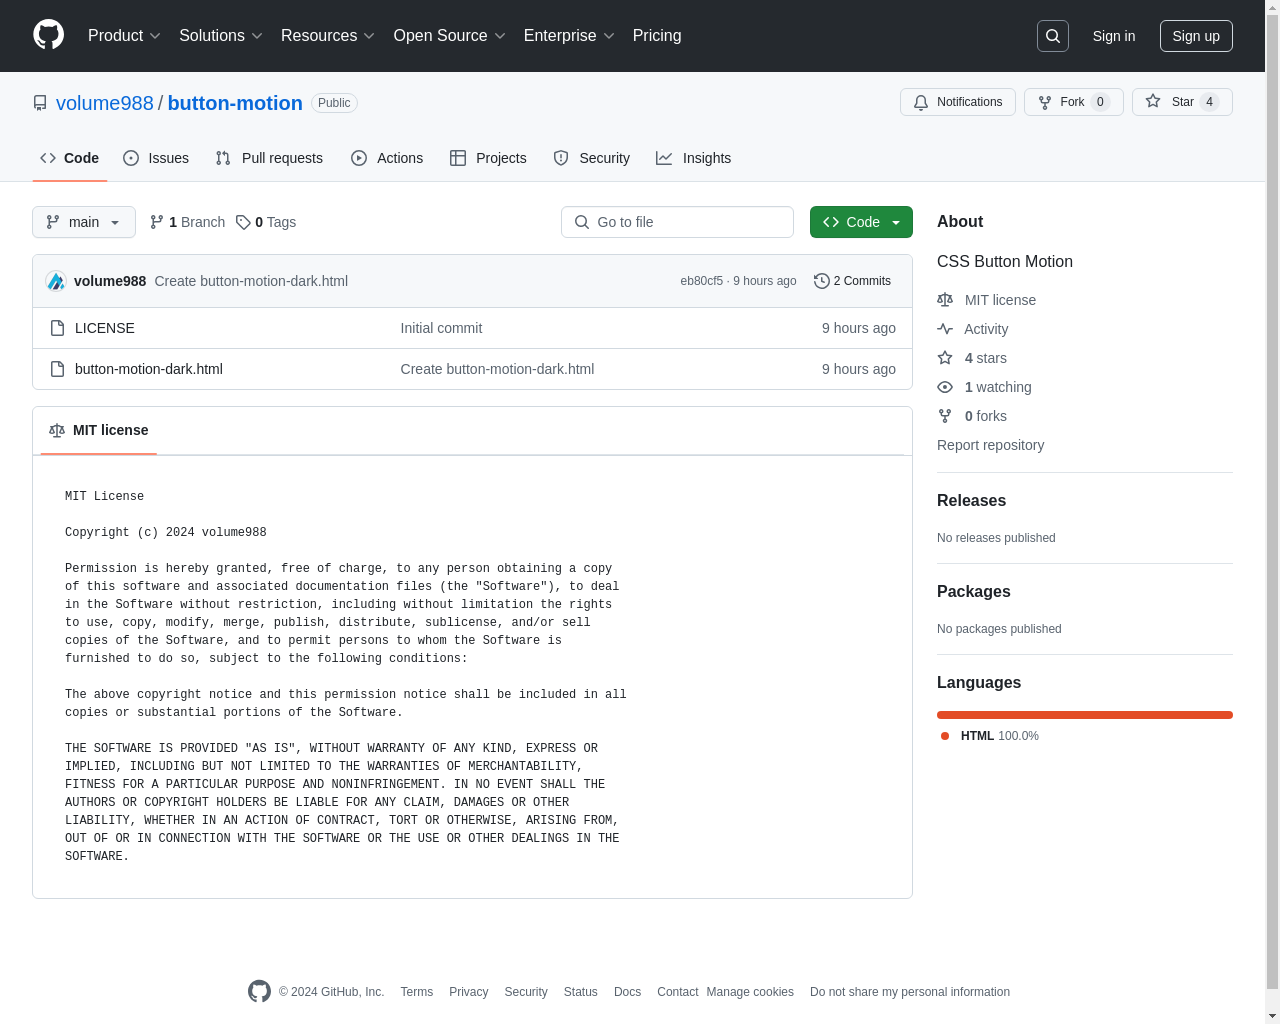Click the Report repository link
Viewport: 1280px width, 1024px height.
coord(990,445)
